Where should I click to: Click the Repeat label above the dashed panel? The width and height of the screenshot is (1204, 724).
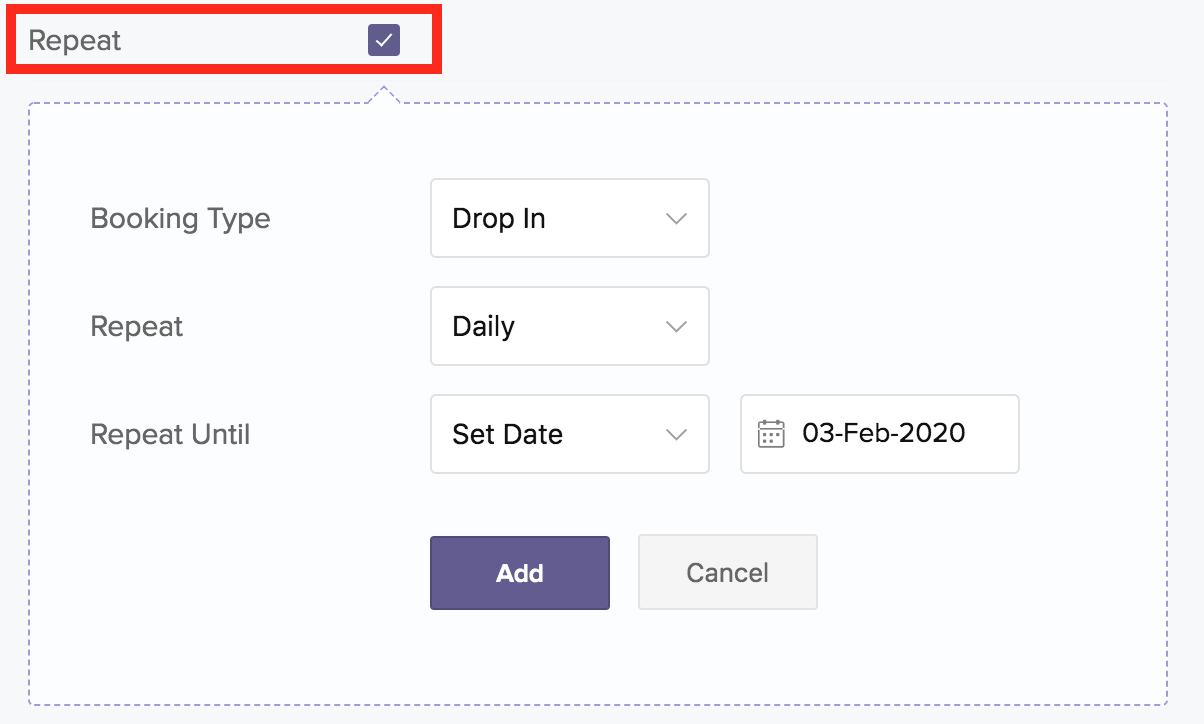pos(74,41)
